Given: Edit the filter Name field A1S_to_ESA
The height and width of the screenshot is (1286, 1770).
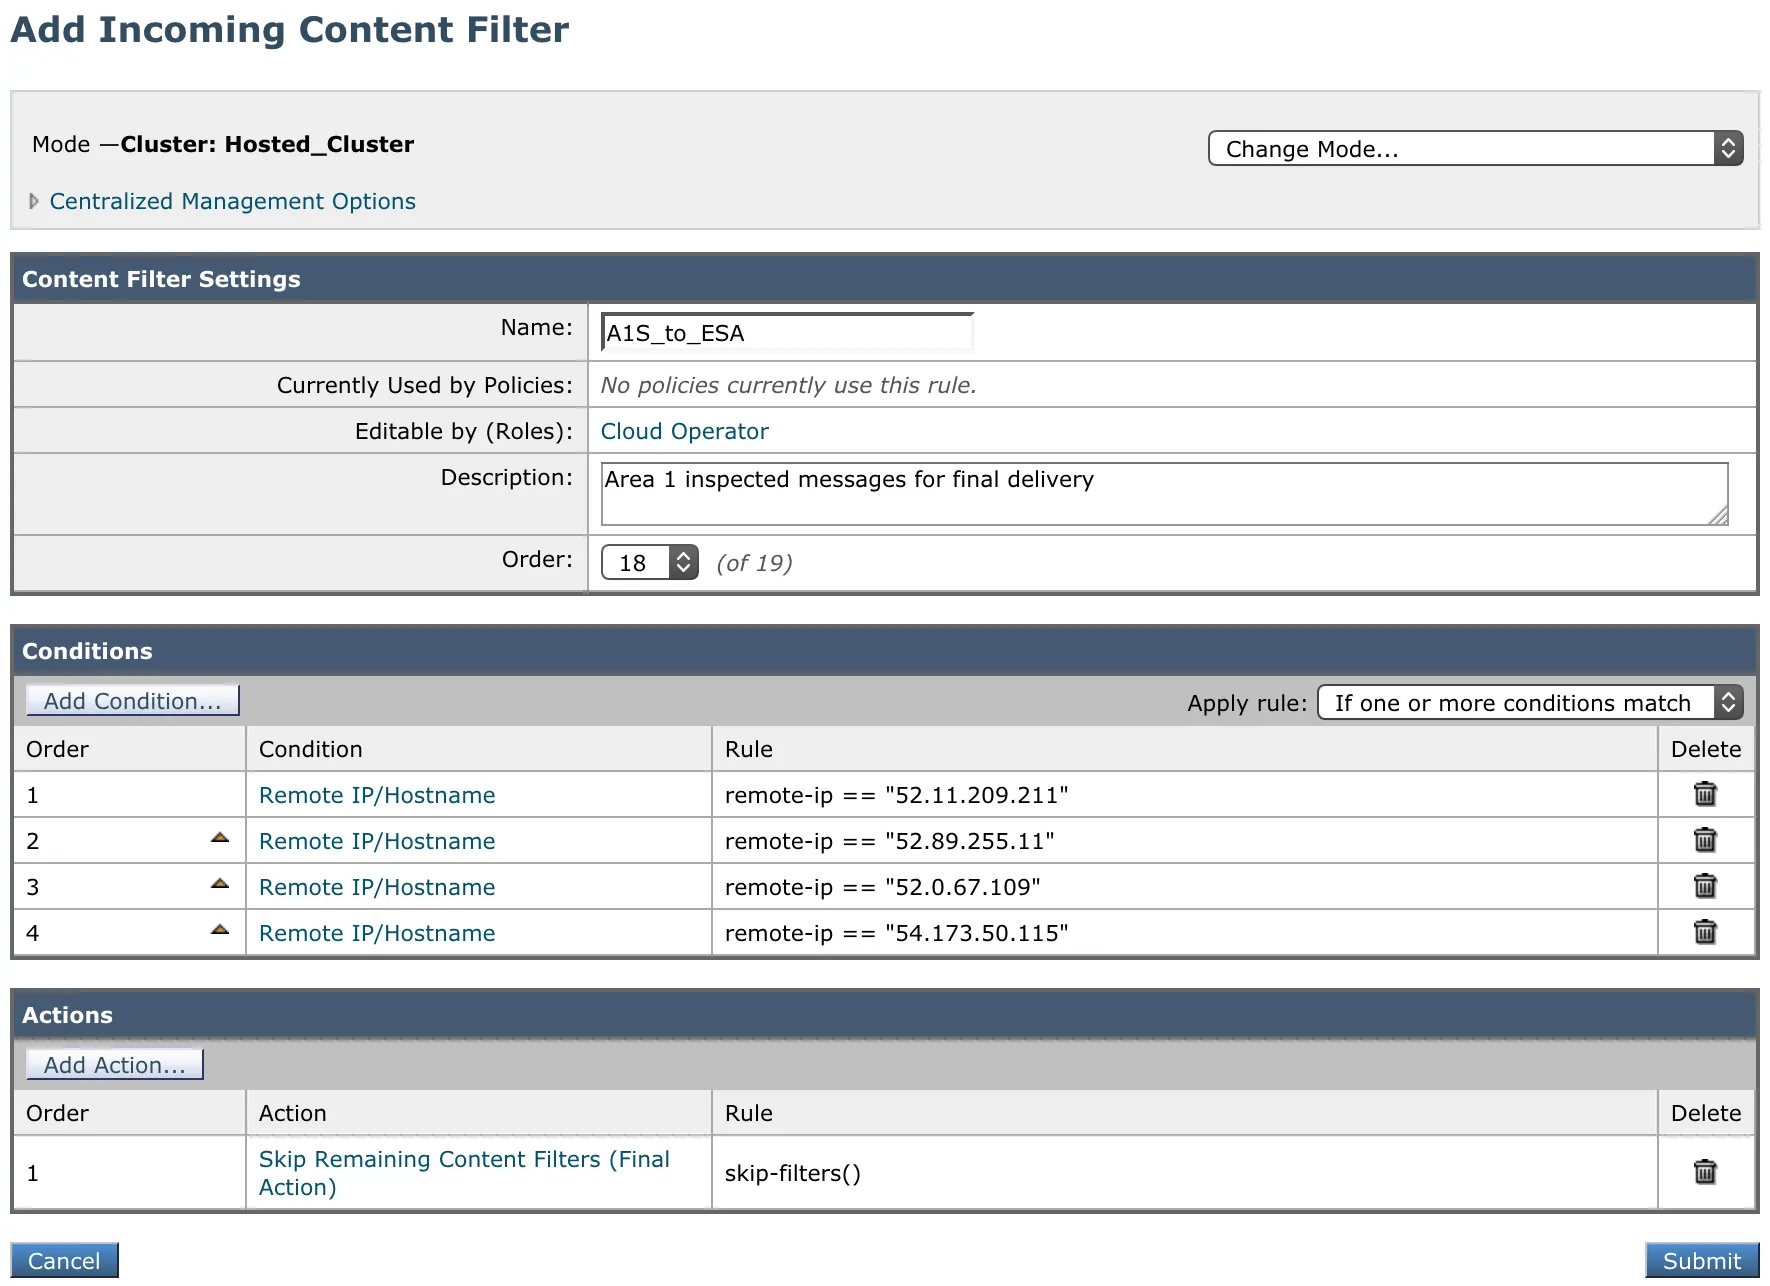Looking at the screenshot, I should pos(786,332).
